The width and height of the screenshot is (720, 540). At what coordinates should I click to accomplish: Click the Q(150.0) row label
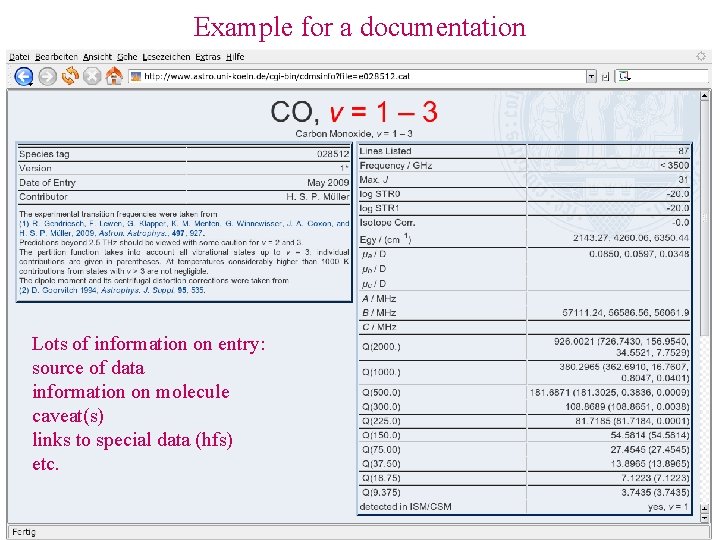(x=381, y=436)
